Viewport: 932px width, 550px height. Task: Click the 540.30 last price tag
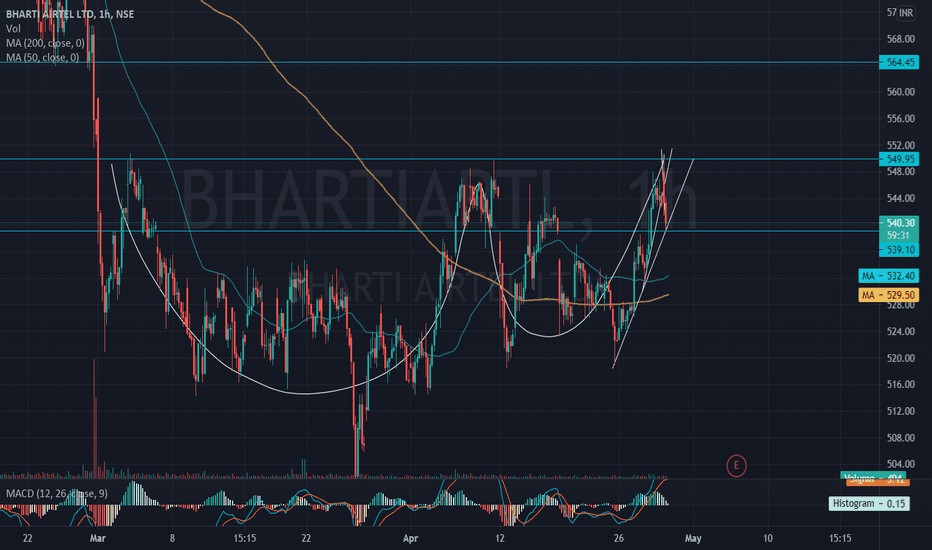click(x=899, y=223)
